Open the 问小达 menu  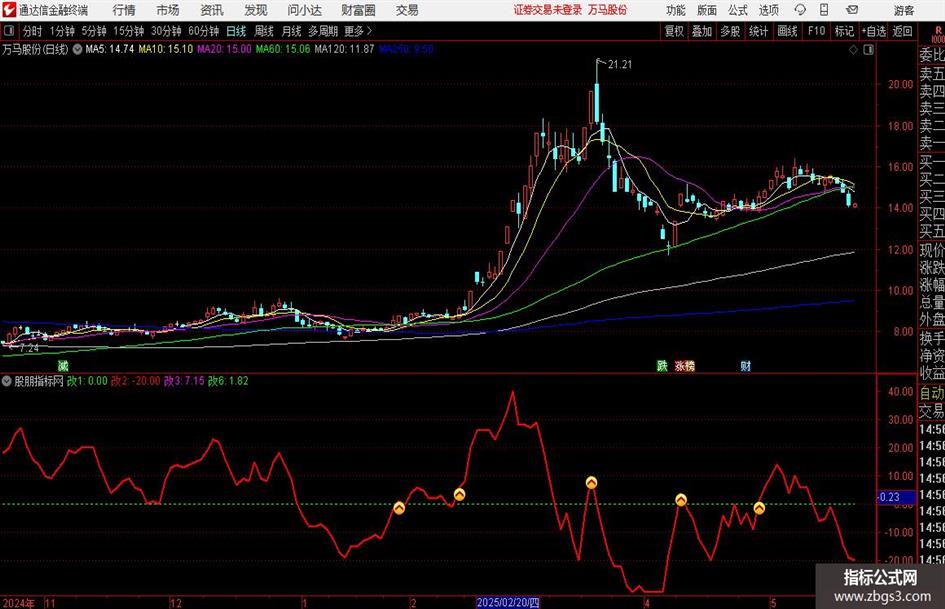coord(304,10)
